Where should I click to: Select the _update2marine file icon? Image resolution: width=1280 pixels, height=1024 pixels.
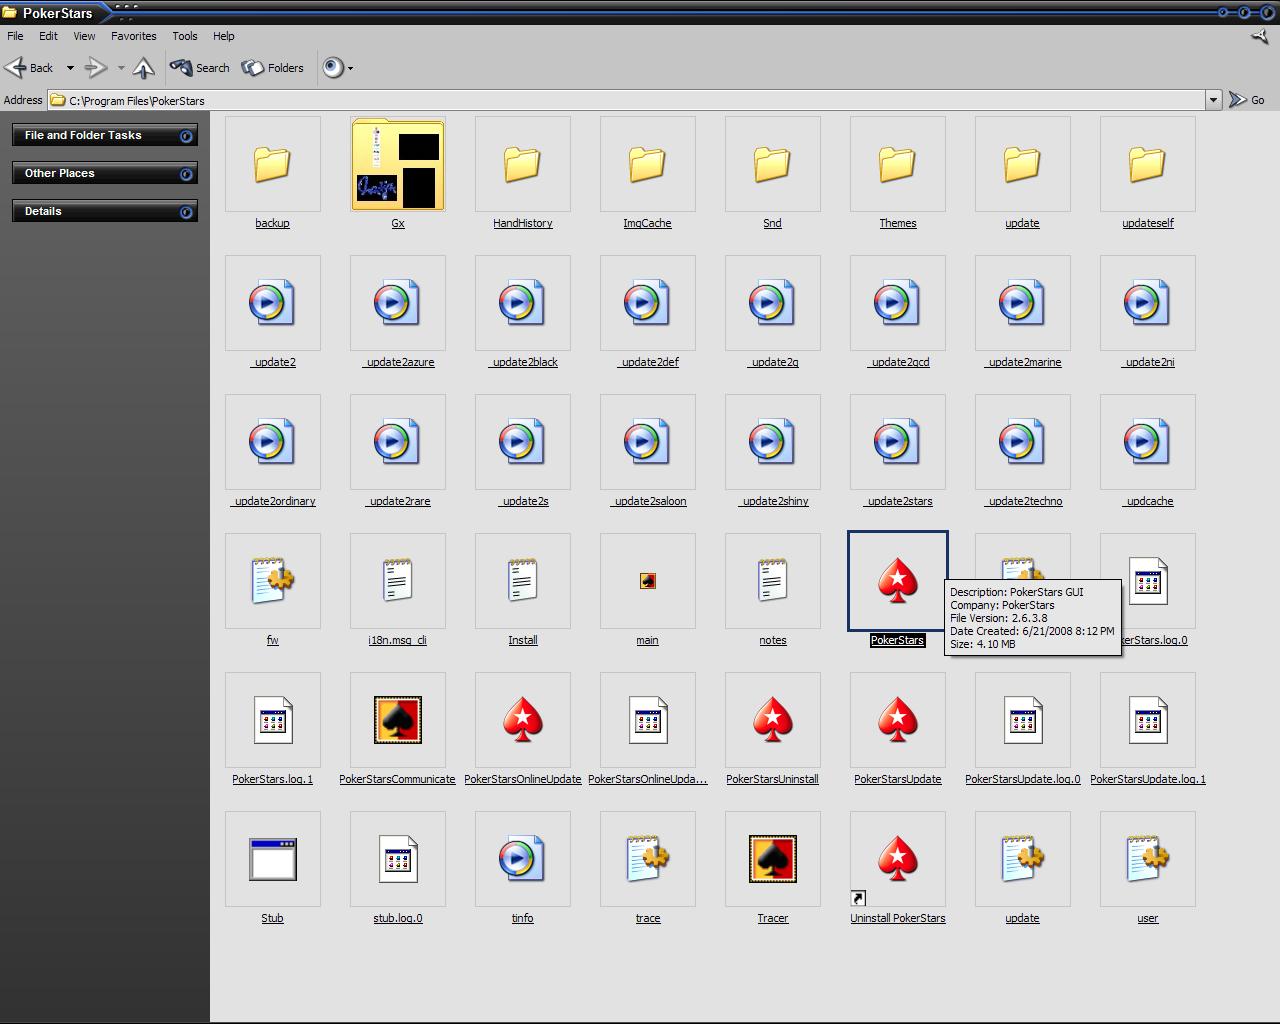1022,303
